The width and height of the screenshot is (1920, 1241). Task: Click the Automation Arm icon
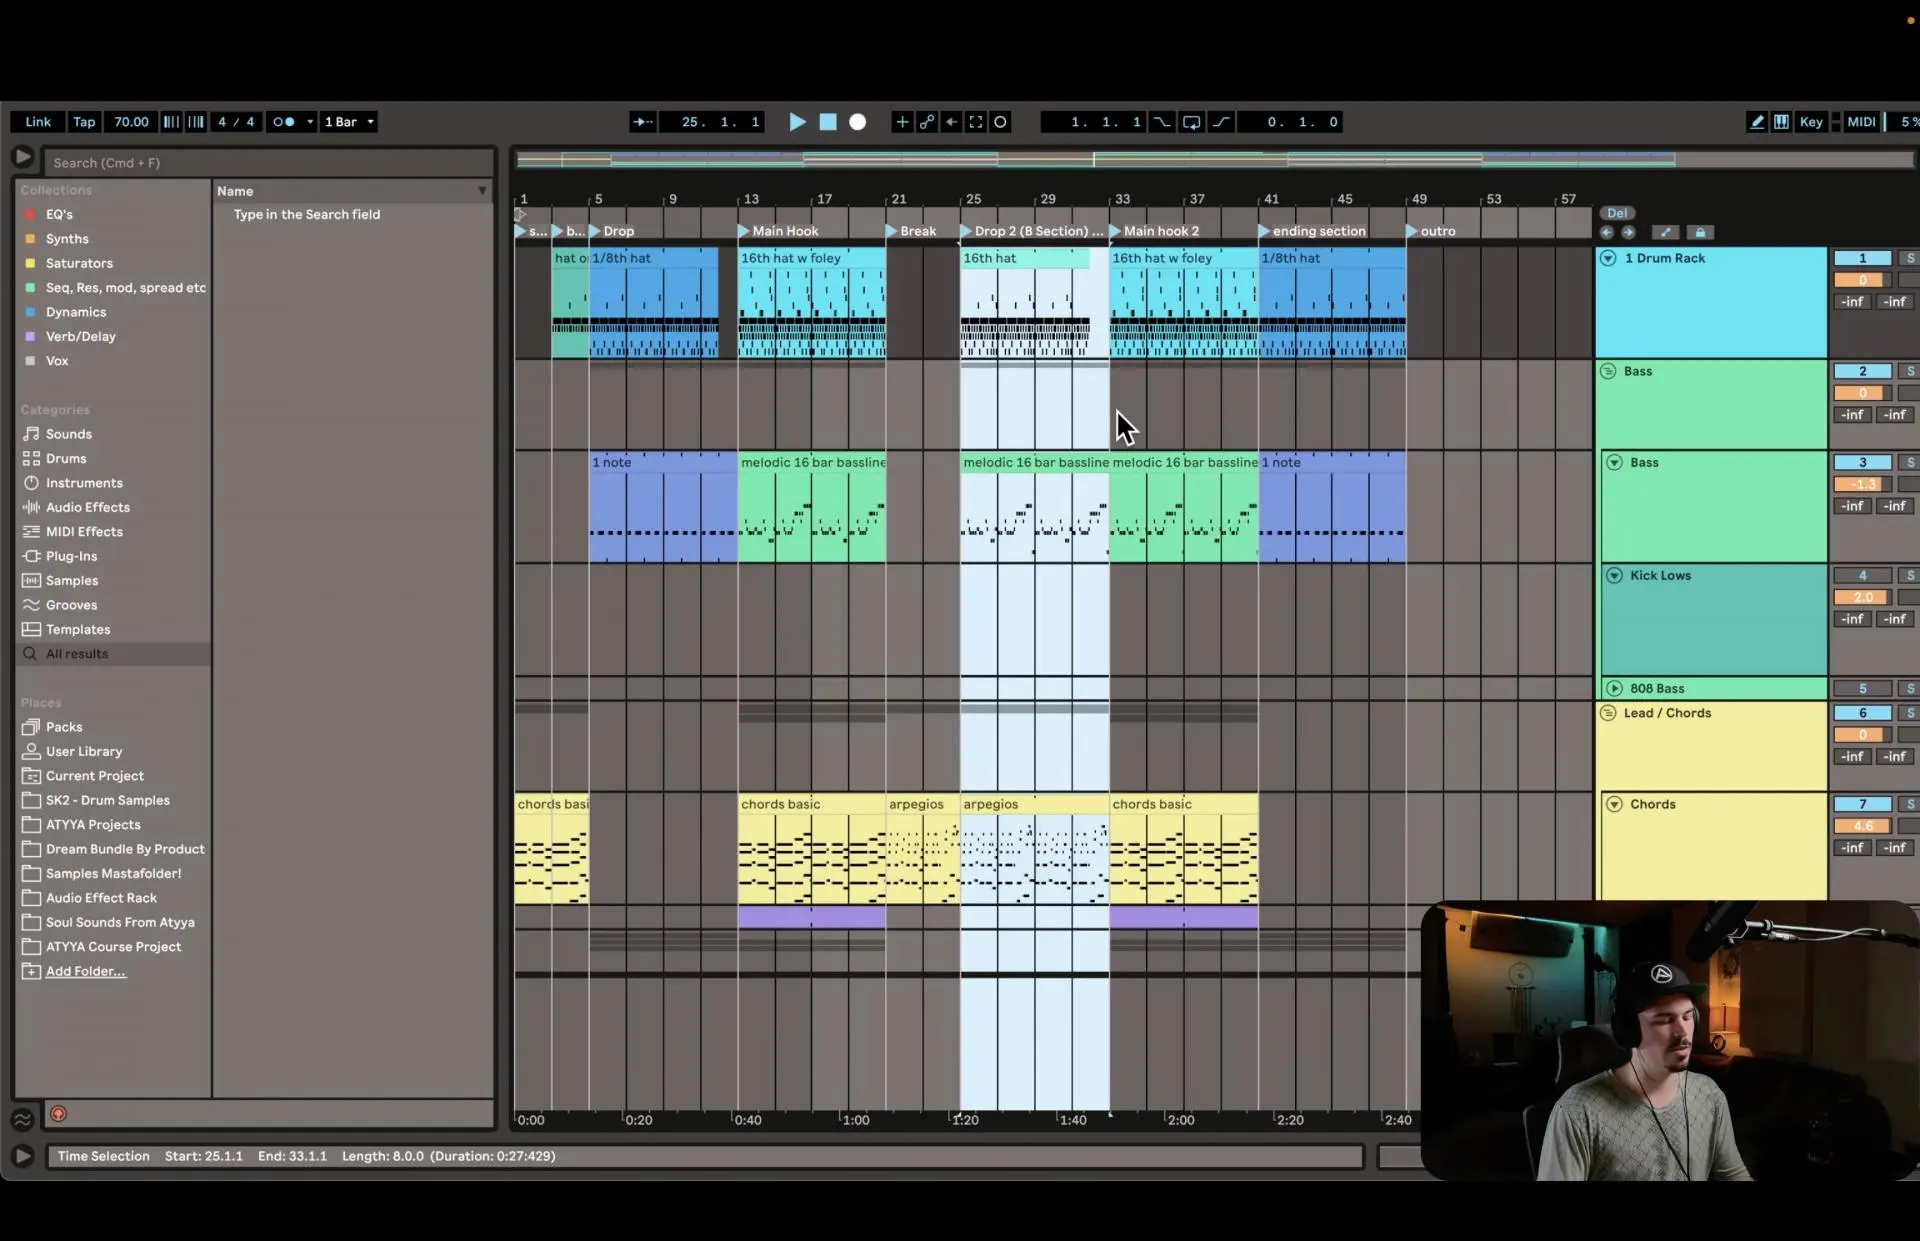coord(927,122)
